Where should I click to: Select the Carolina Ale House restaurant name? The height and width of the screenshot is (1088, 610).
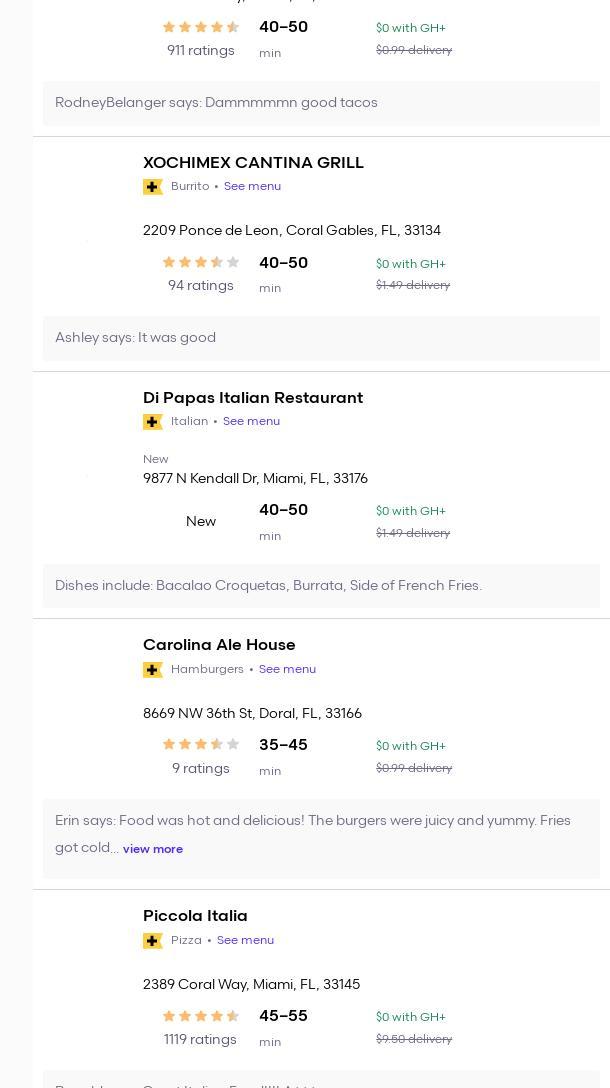click(x=219, y=645)
